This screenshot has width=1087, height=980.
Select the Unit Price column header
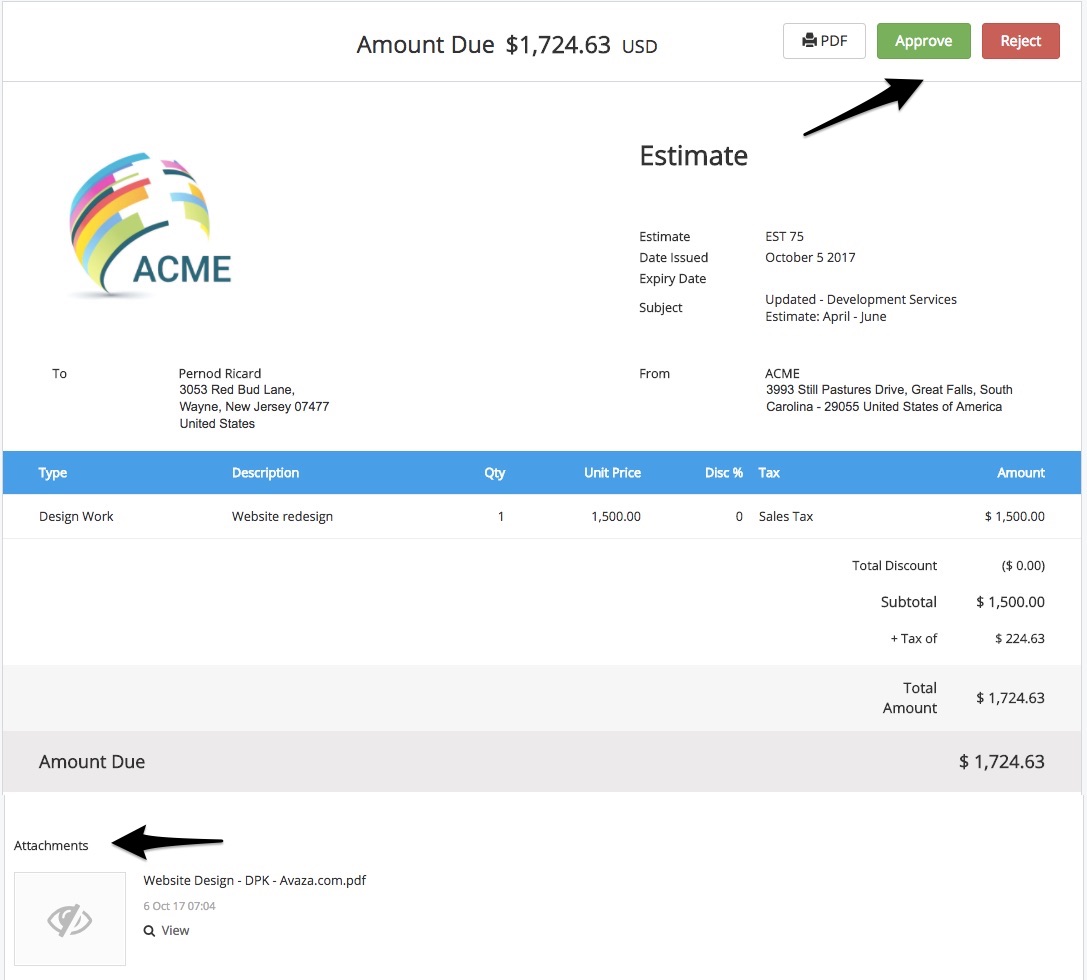[612, 473]
